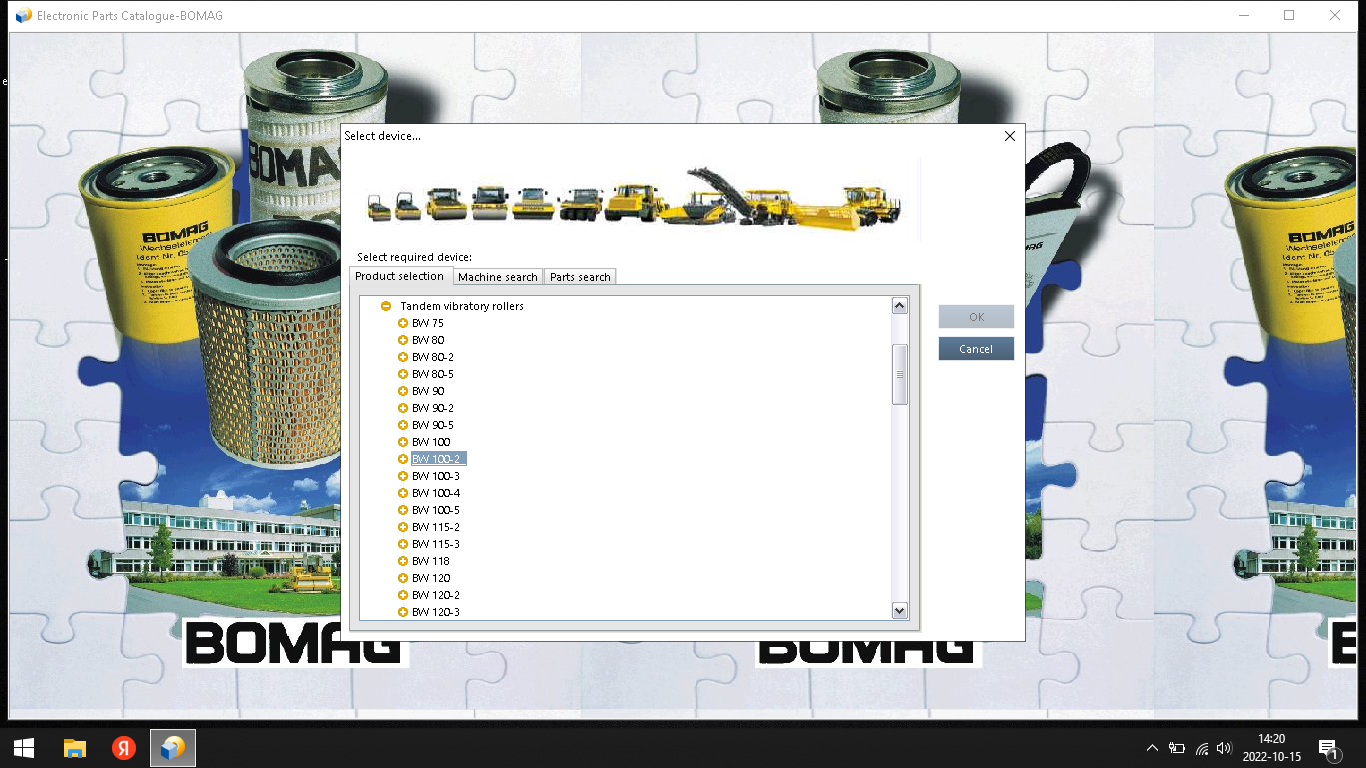Confirm selection with the OK button
The height and width of the screenshot is (768, 1366).
[x=976, y=317]
